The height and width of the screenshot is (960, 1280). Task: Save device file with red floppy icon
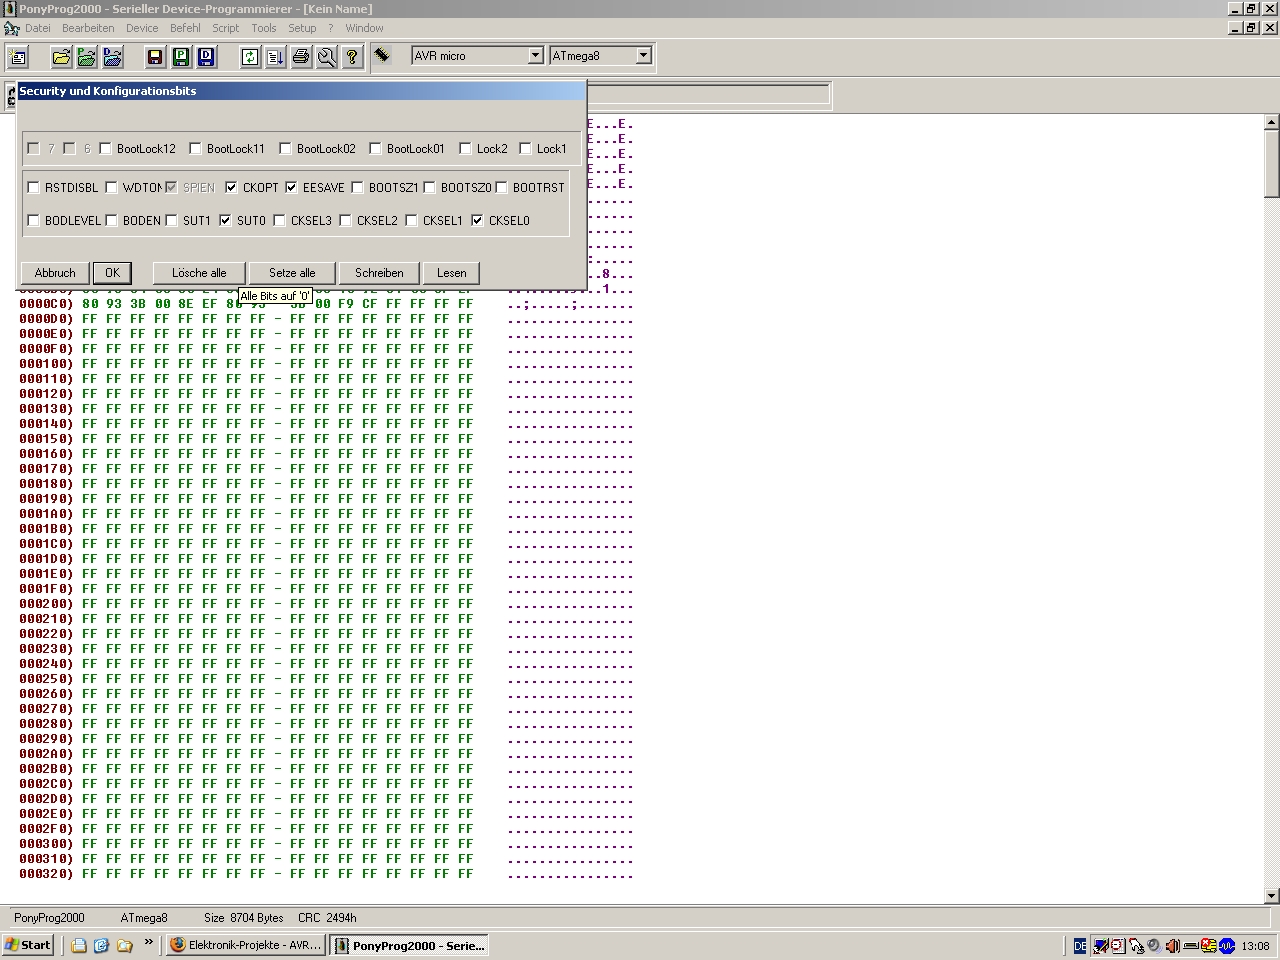point(155,57)
